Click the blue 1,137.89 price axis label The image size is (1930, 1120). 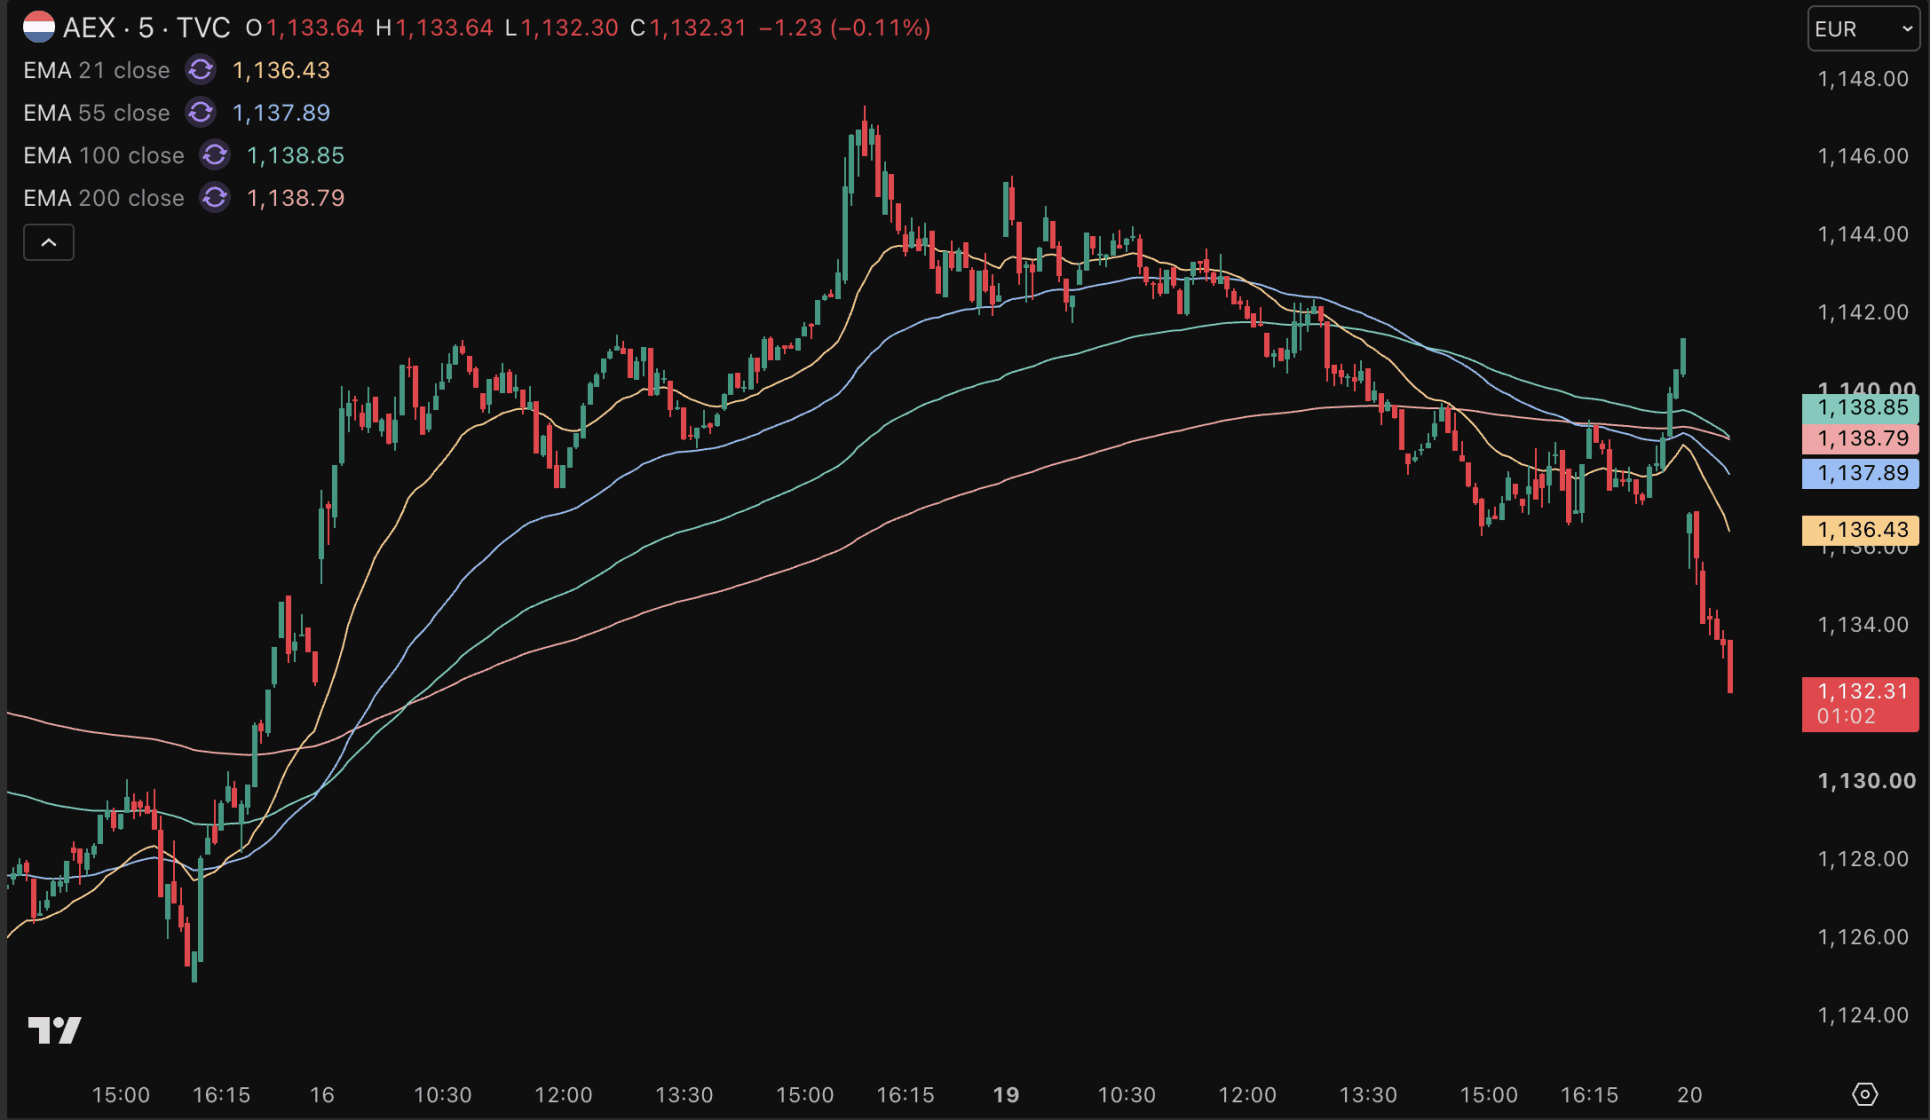pyautogui.click(x=1860, y=473)
